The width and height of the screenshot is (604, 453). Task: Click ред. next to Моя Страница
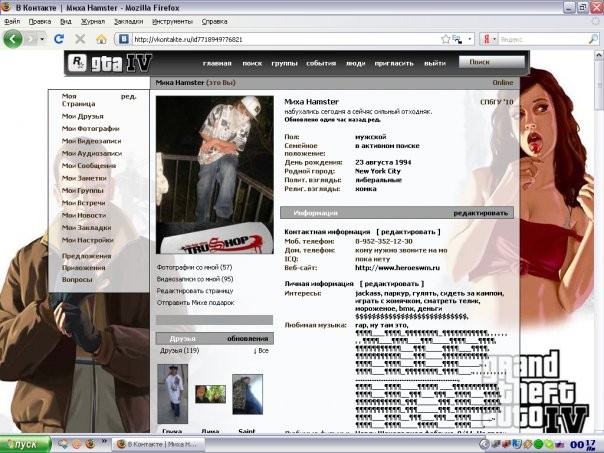point(129,96)
